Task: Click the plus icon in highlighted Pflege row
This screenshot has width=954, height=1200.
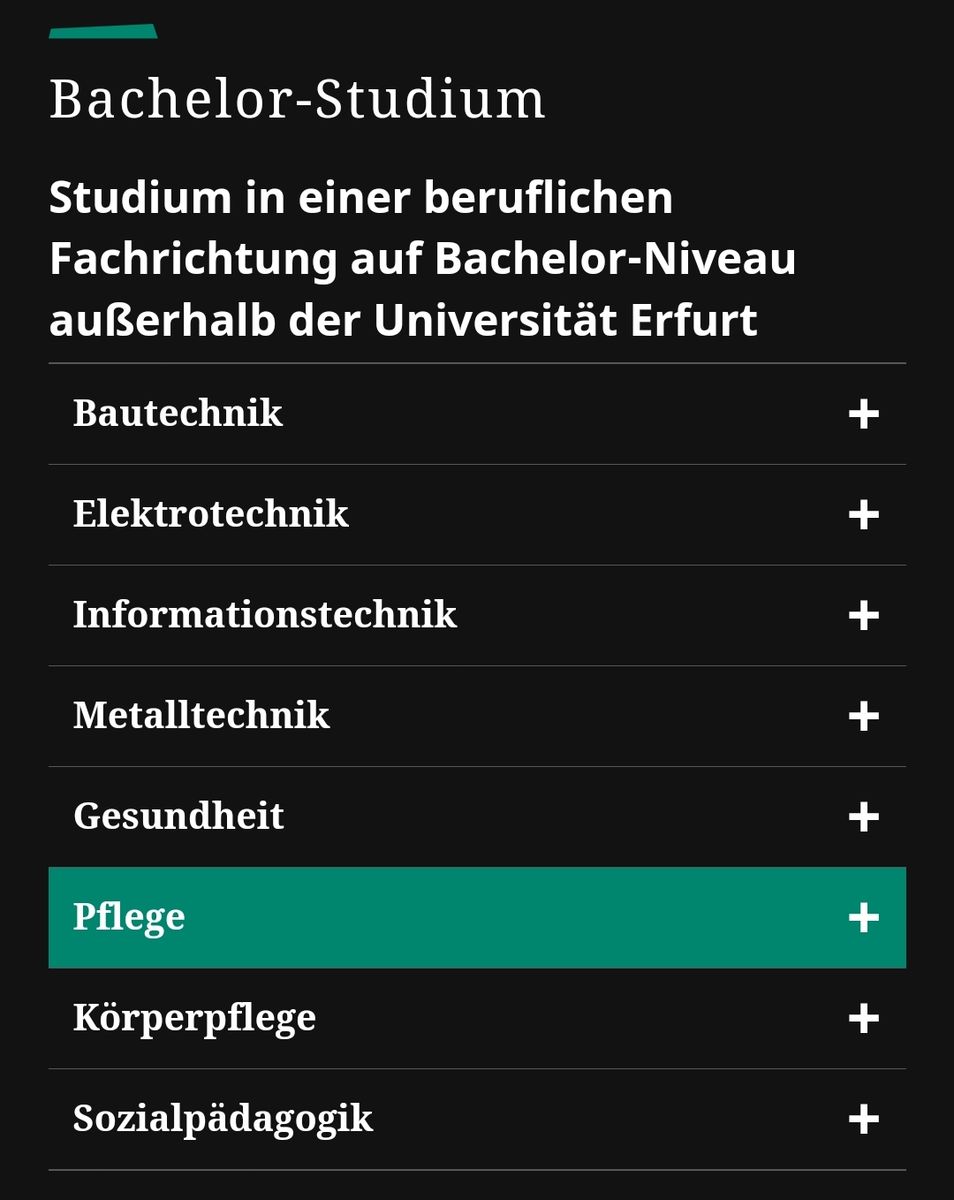Action: coord(863,918)
